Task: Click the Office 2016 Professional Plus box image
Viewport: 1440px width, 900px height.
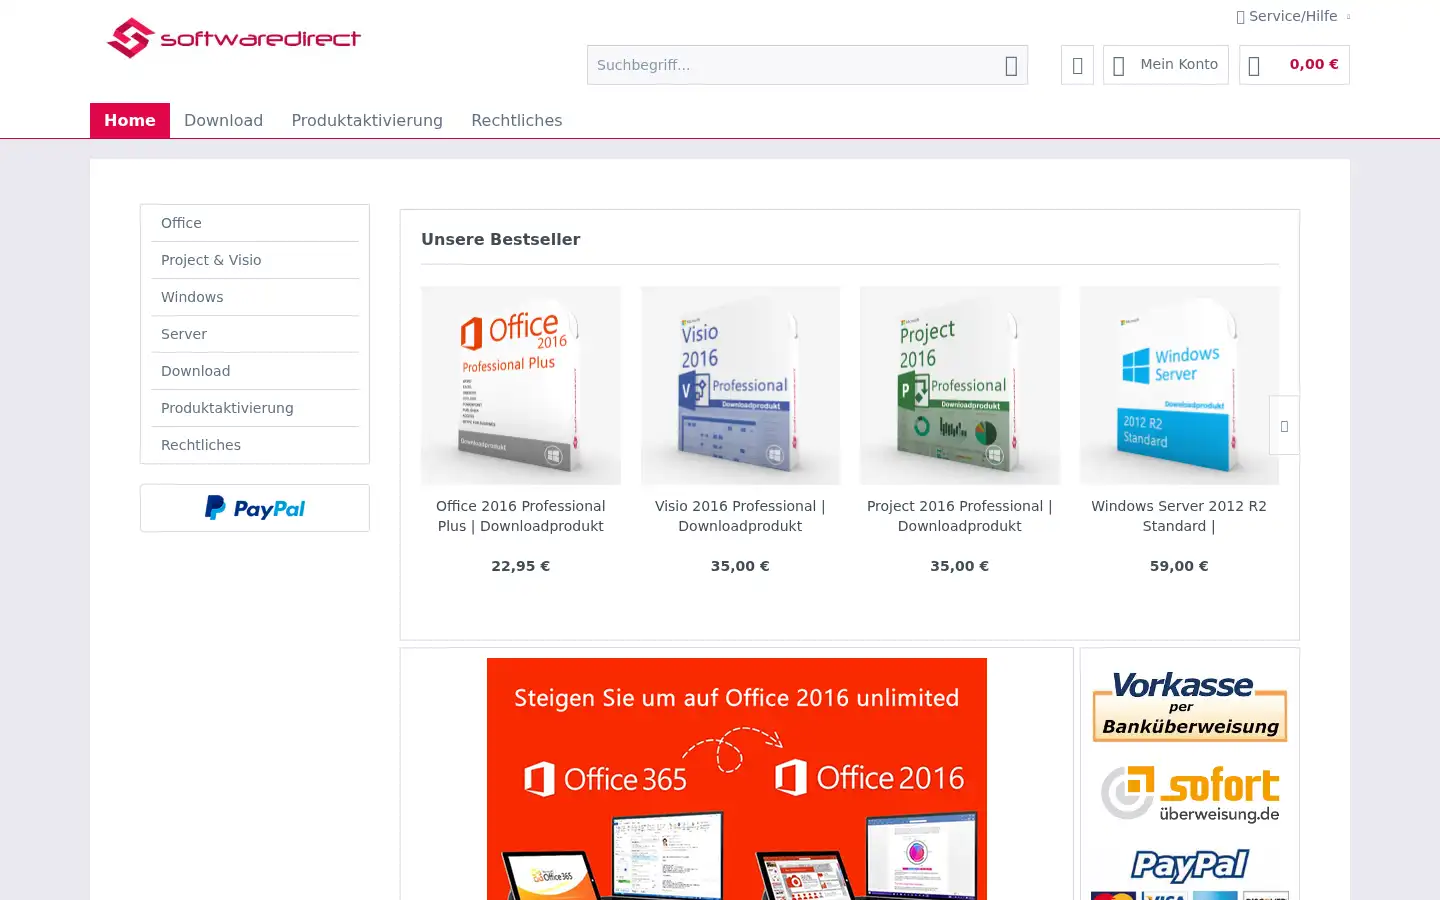Action: pyautogui.click(x=521, y=385)
